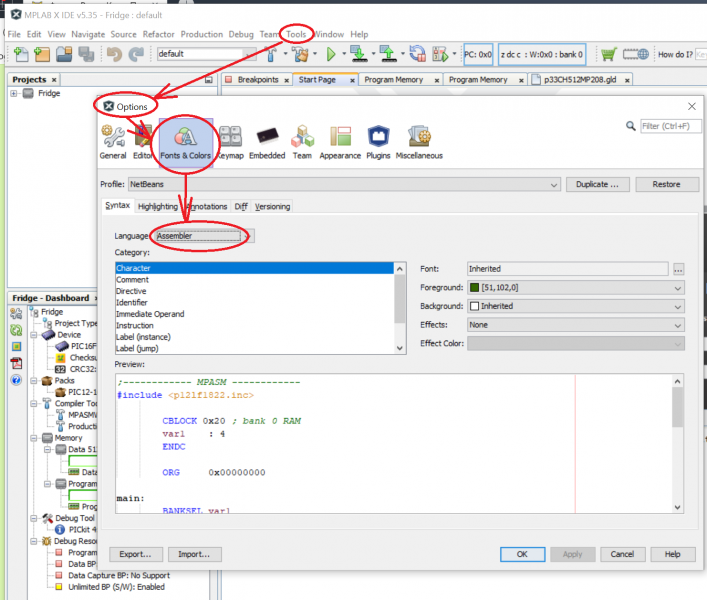Click the Redo toolbar icon
Screen dimensions: 707x600
click(x=136, y=54)
